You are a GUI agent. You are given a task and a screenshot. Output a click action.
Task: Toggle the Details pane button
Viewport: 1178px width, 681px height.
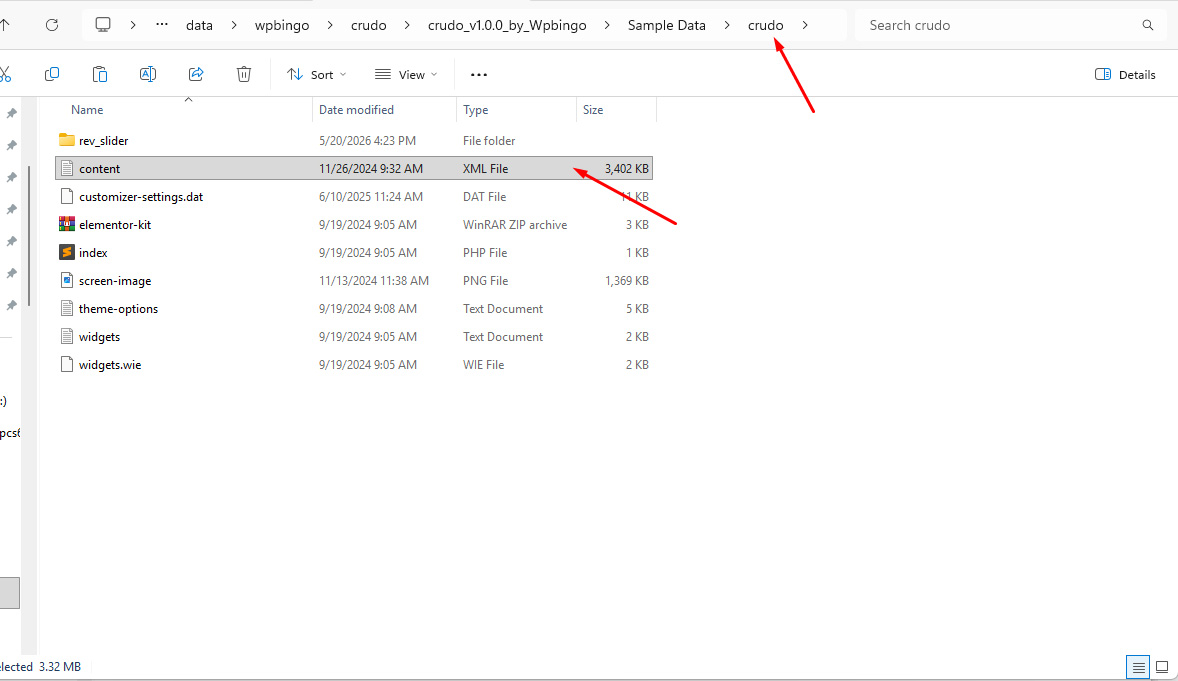pos(1125,74)
